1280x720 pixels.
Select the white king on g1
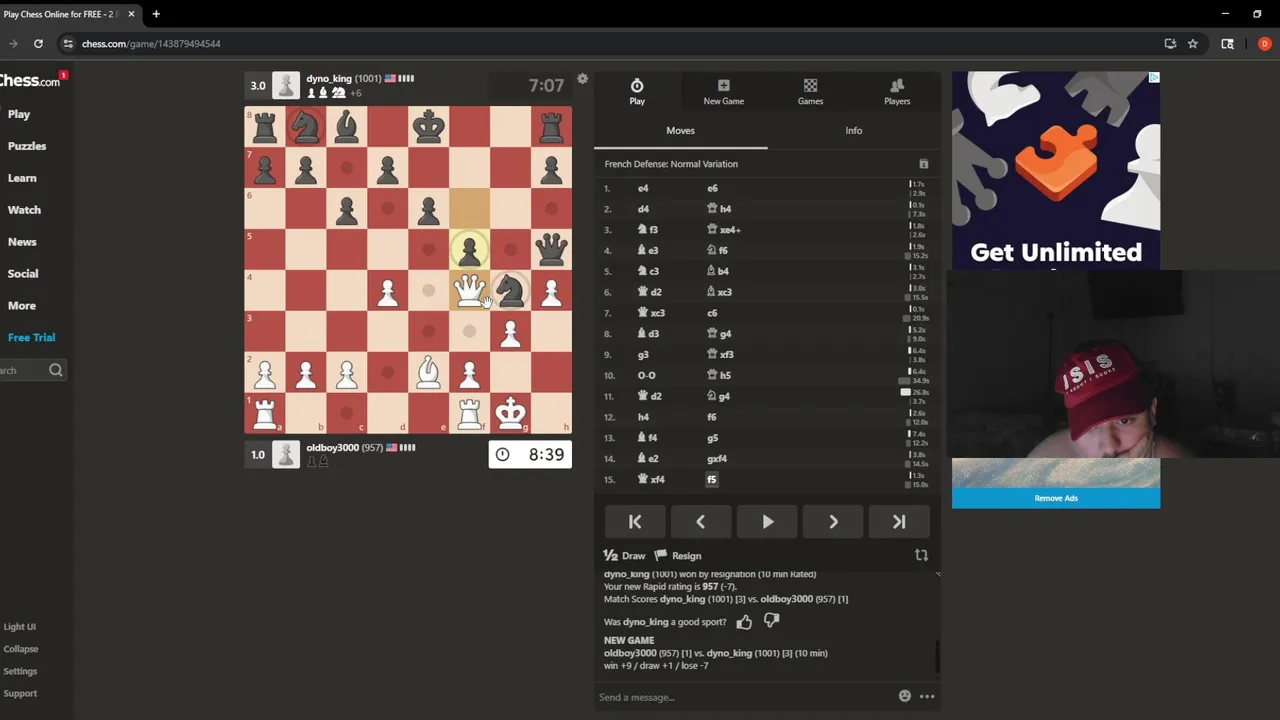[x=510, y=413]
